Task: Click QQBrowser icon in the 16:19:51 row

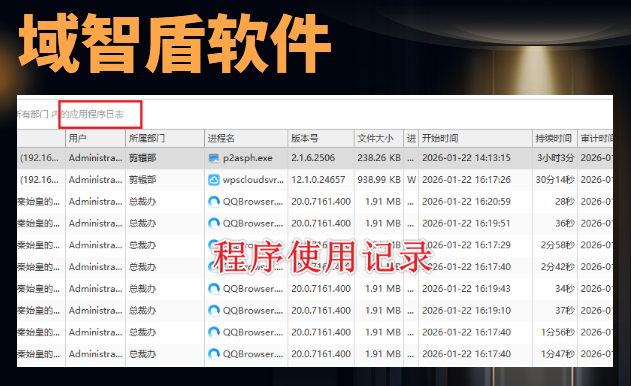Action: click(214, 223)
